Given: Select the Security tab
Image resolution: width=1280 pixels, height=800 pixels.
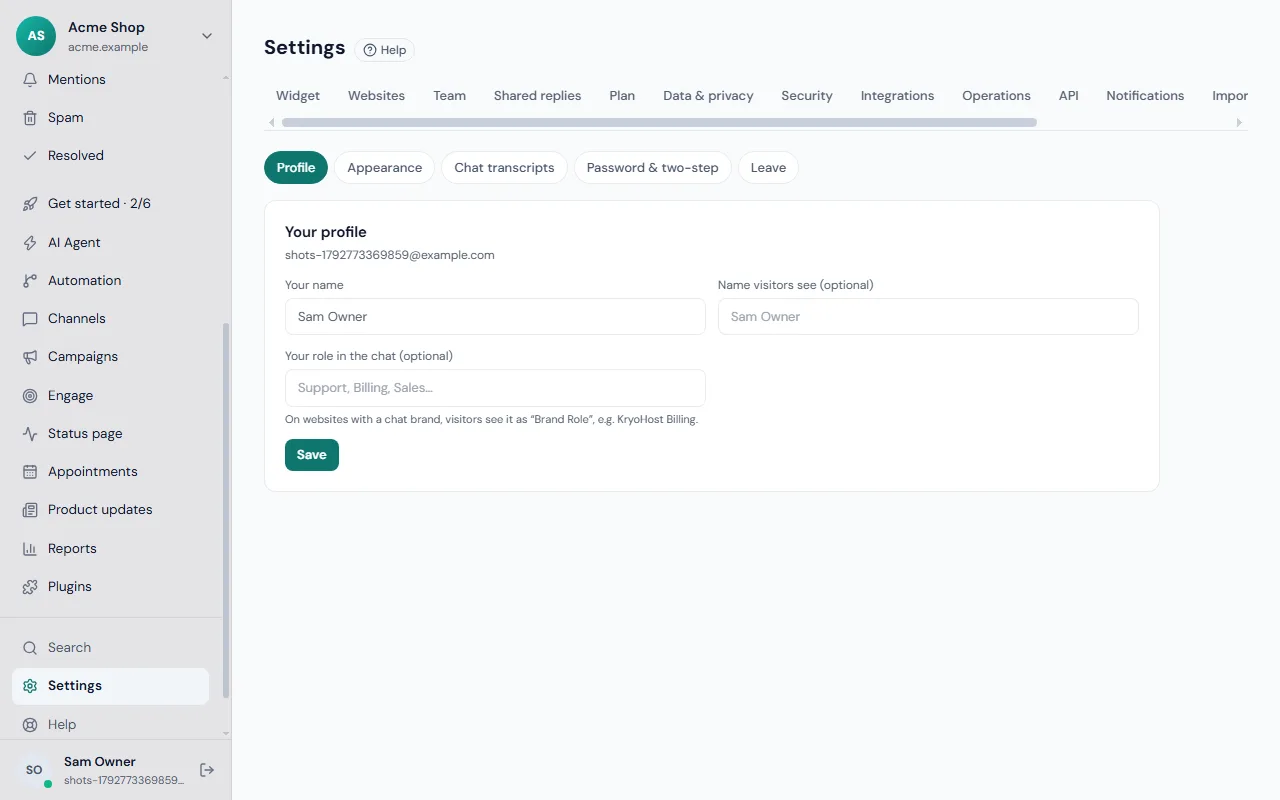Looking at the screenshot, I should [807, 95].
